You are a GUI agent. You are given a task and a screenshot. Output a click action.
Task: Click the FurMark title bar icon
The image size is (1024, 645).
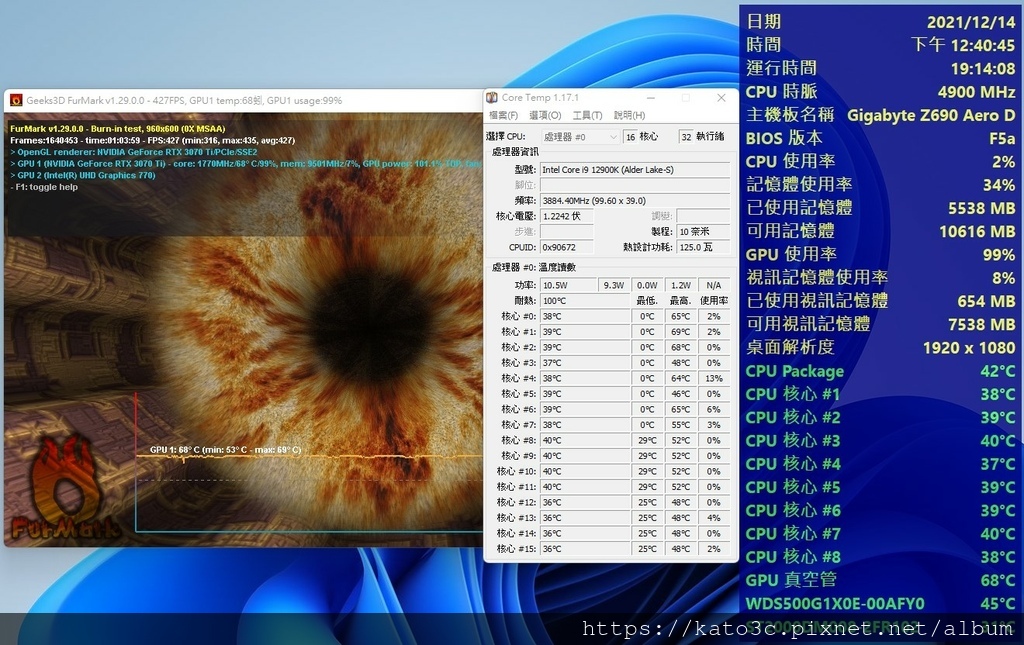point(16,100)
